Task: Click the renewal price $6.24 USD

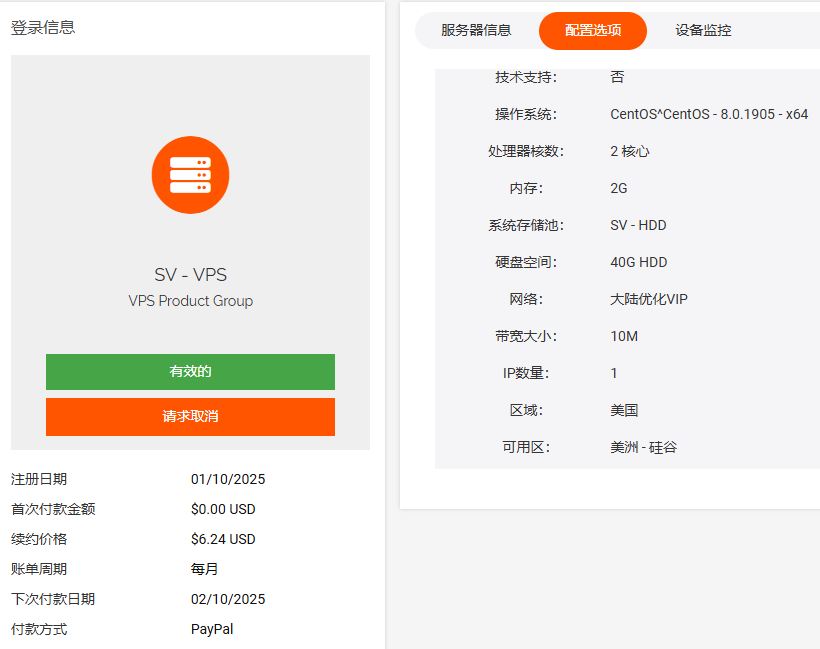Action: coord(223,539)
